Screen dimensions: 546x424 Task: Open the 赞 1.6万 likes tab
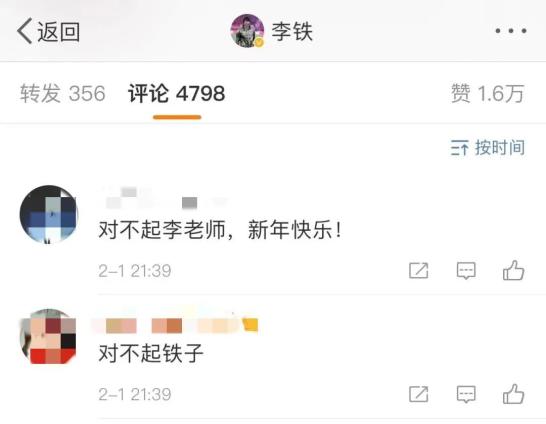pyautogui.click(x=488, y=93)
